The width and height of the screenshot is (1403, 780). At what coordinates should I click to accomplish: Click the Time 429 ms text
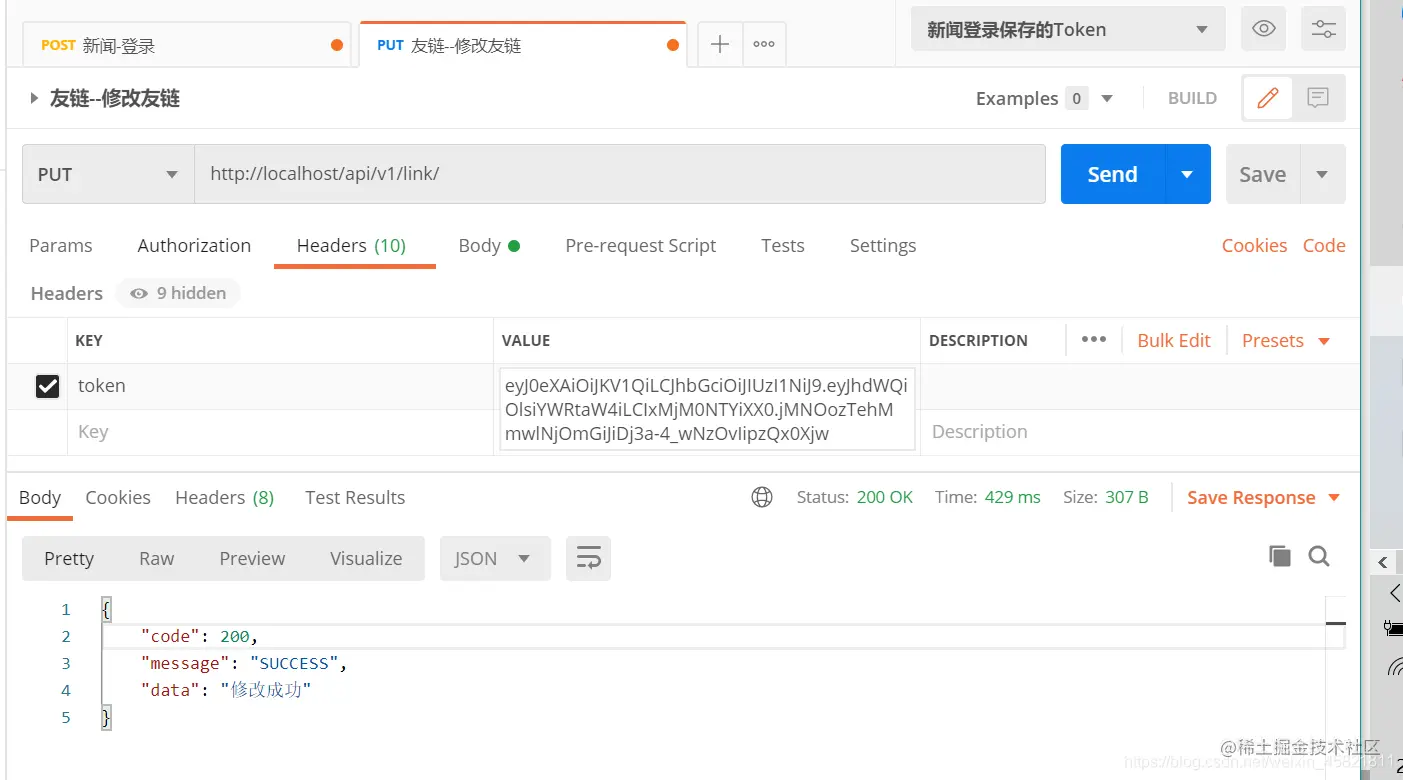988,497
